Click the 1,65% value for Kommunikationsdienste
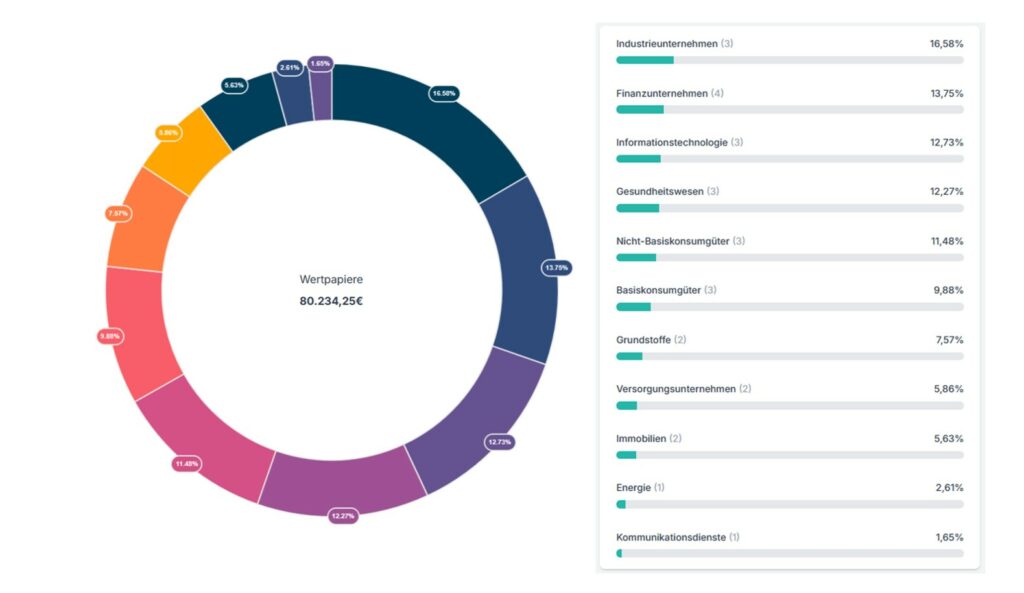This screenshot has height=593, width=1024. pyautogui.click(x=950, y=537)
